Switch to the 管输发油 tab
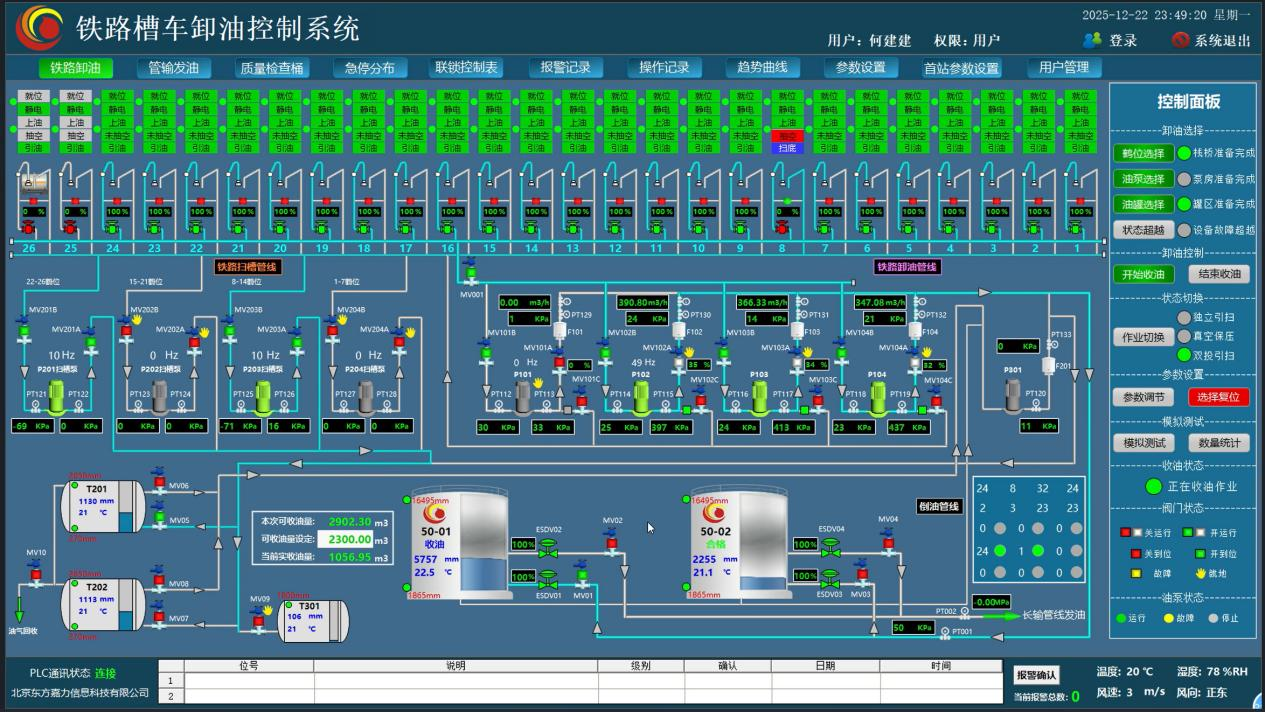This screenshot has height=712, width=1265. [173, 68]
